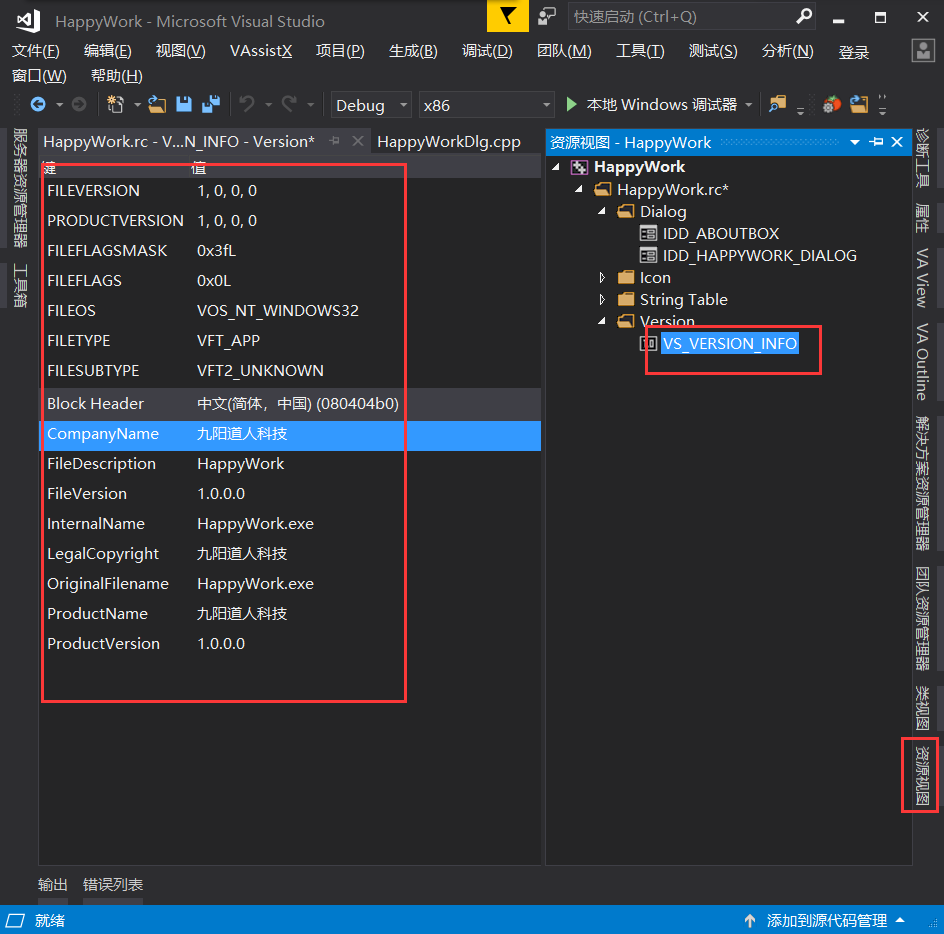Click the Visual Assist tomato icon

point(831,105)
